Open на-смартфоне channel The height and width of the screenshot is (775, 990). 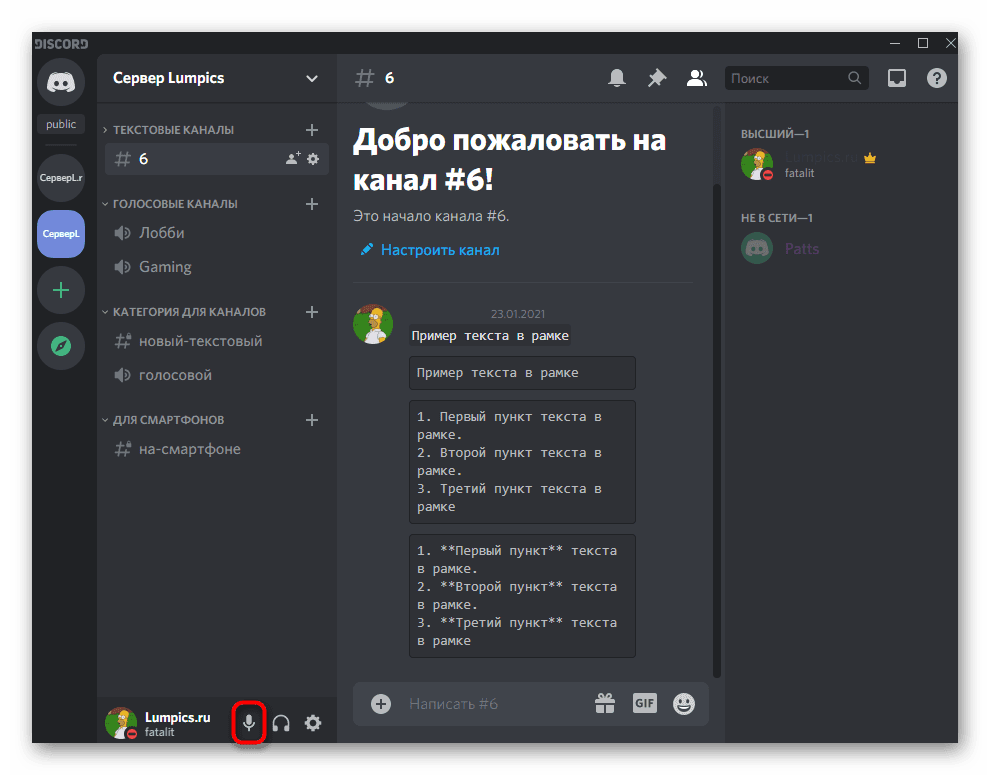click(217, 449)
